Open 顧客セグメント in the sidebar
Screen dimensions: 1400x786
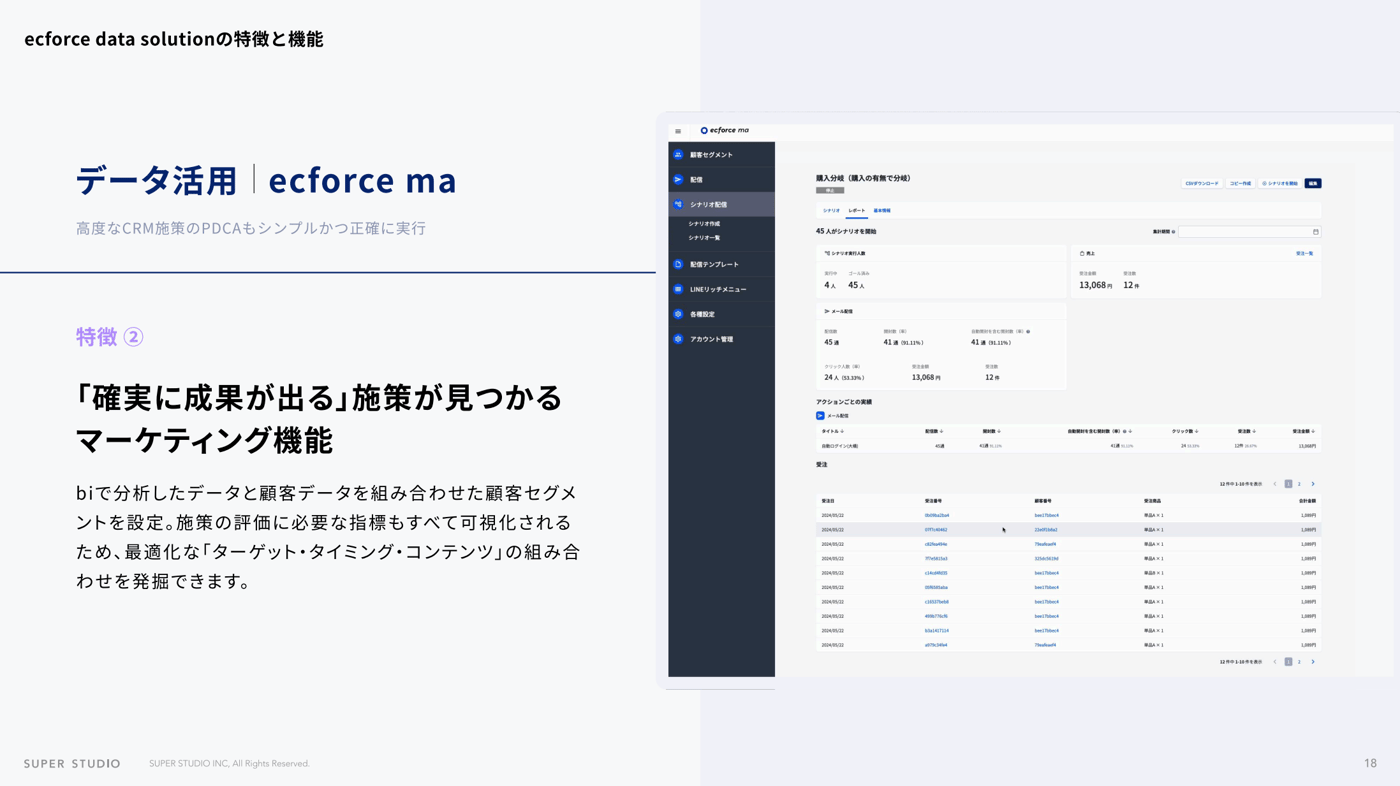coord(721,155)
